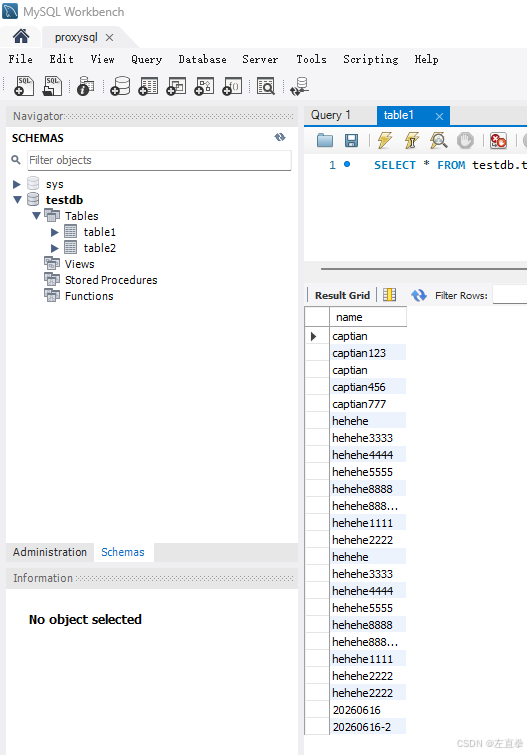Open an SQL script file toolbar icon
527x755 pixels.
pos(53,86)
